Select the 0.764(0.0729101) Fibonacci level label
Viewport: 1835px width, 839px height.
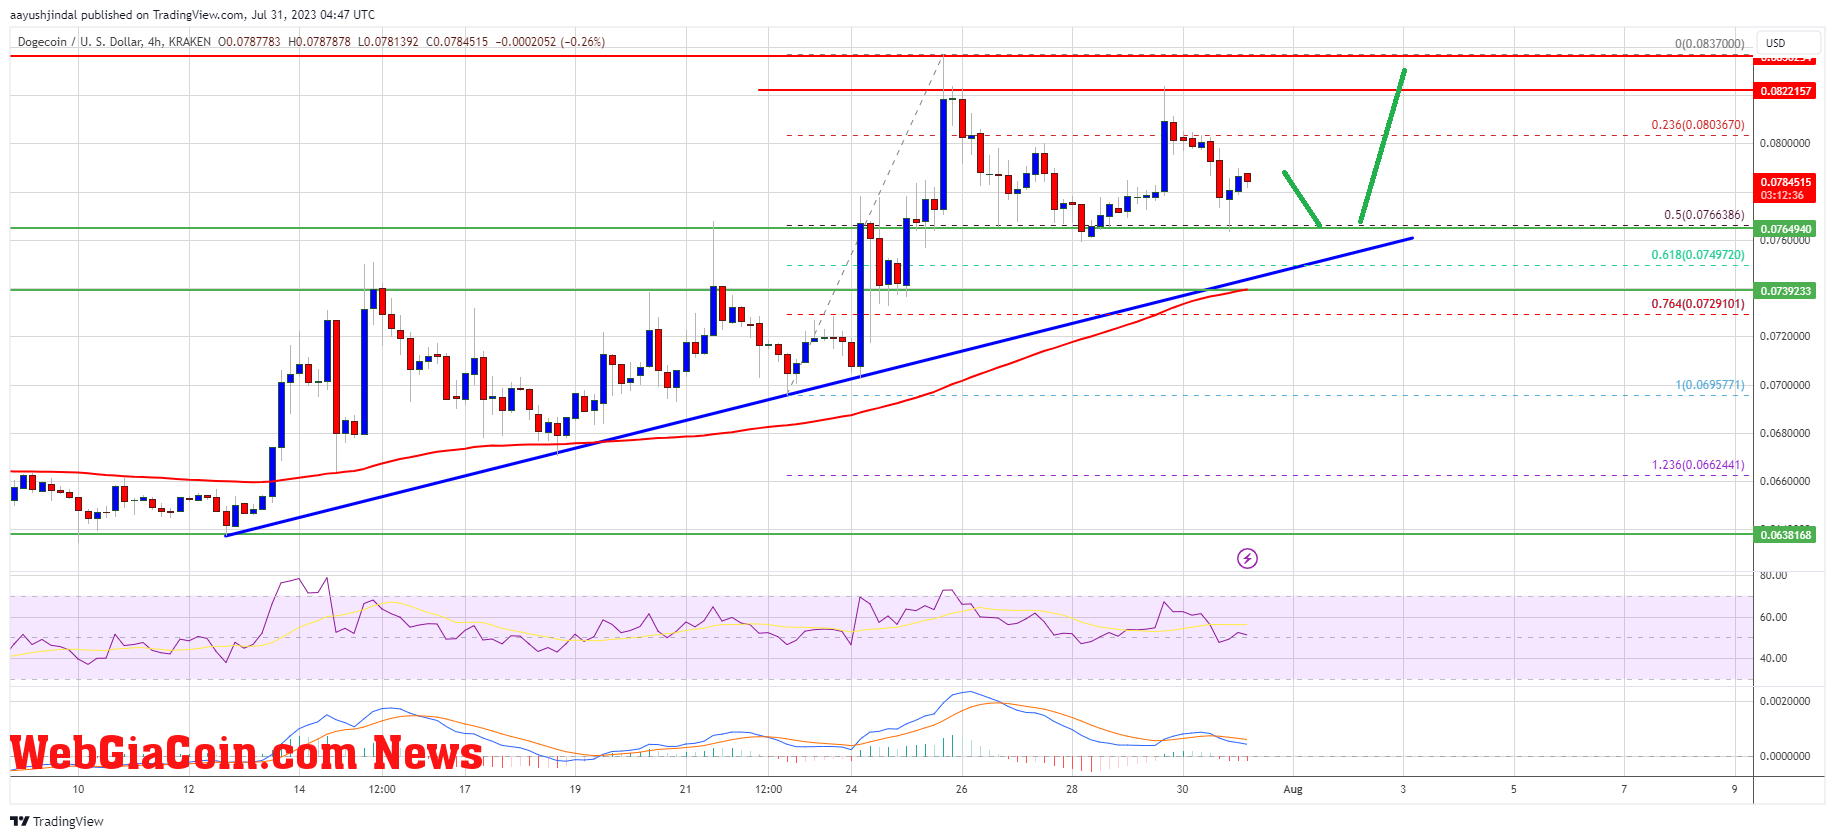point(1698,304)
